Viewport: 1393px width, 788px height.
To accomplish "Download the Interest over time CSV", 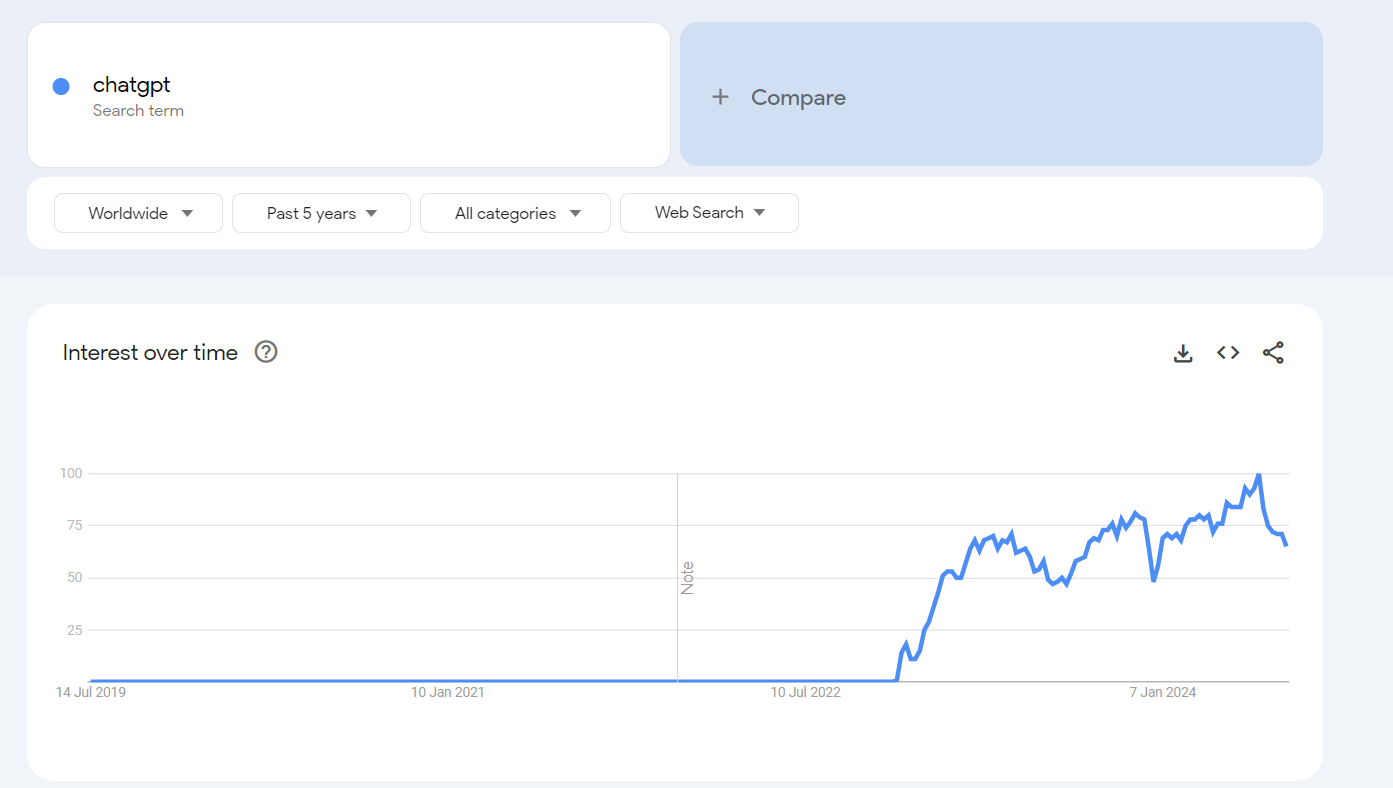I will [x=1183, y=353].
